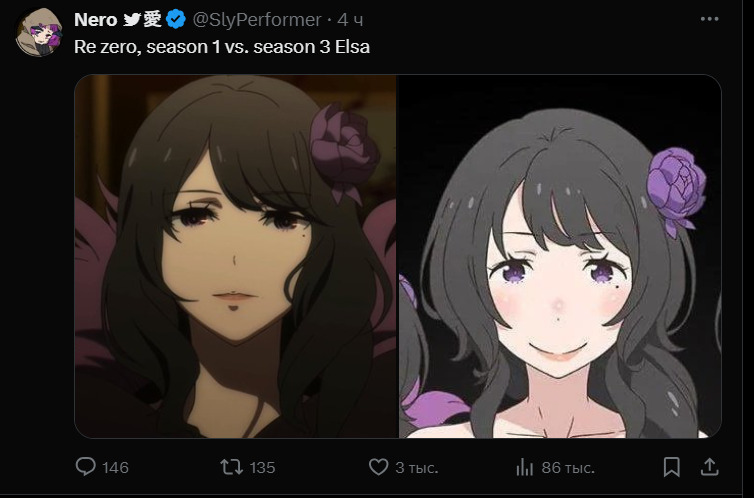The height and width of the screenshot is (498, 754).
Task: Click the blue verified badge
Action: [176, 19]
